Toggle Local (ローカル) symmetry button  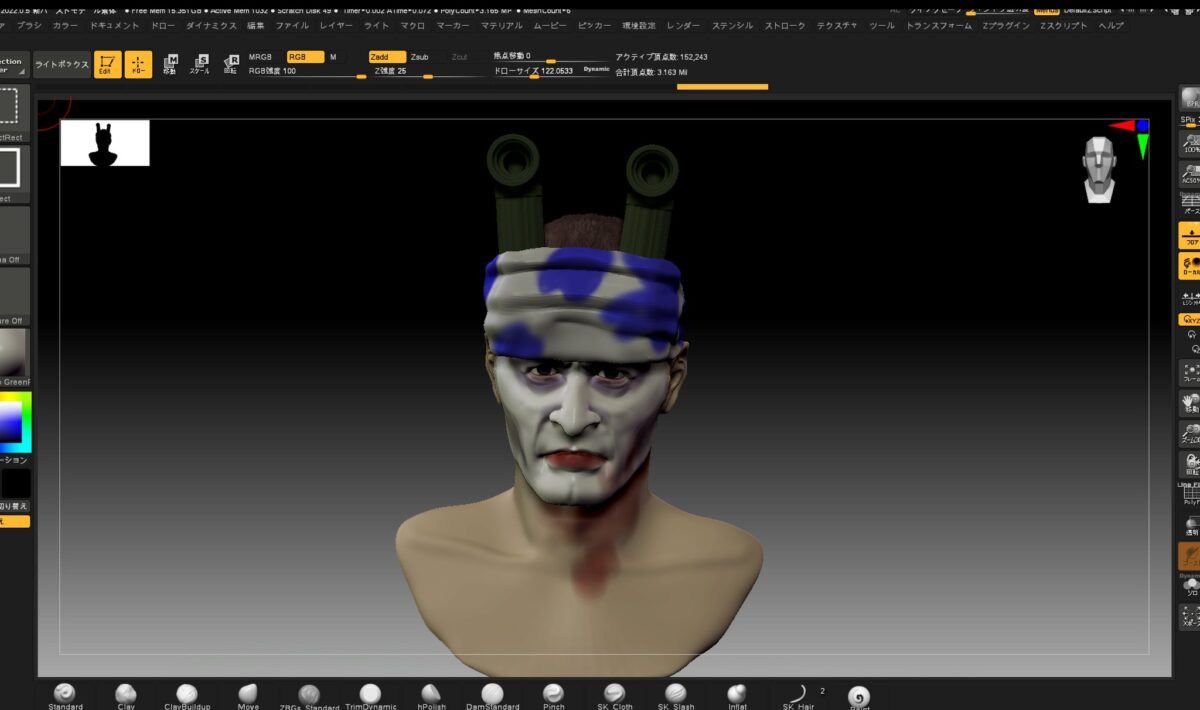[1190, 267]
